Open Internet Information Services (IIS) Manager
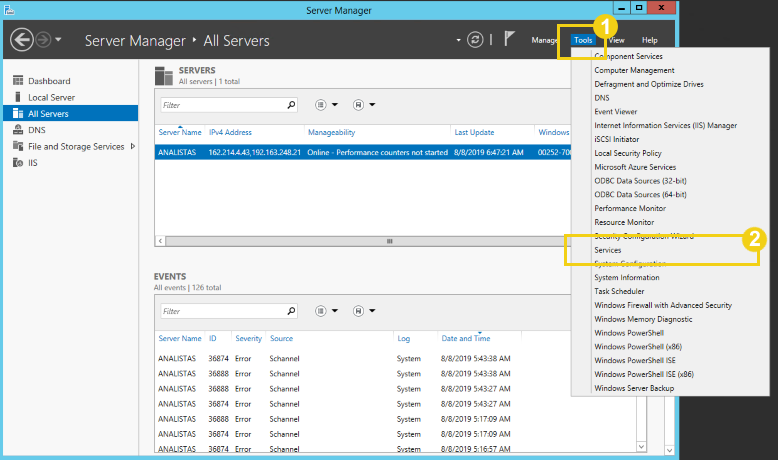Viewport: 778px width, 460px height. (x=665, y=126)
